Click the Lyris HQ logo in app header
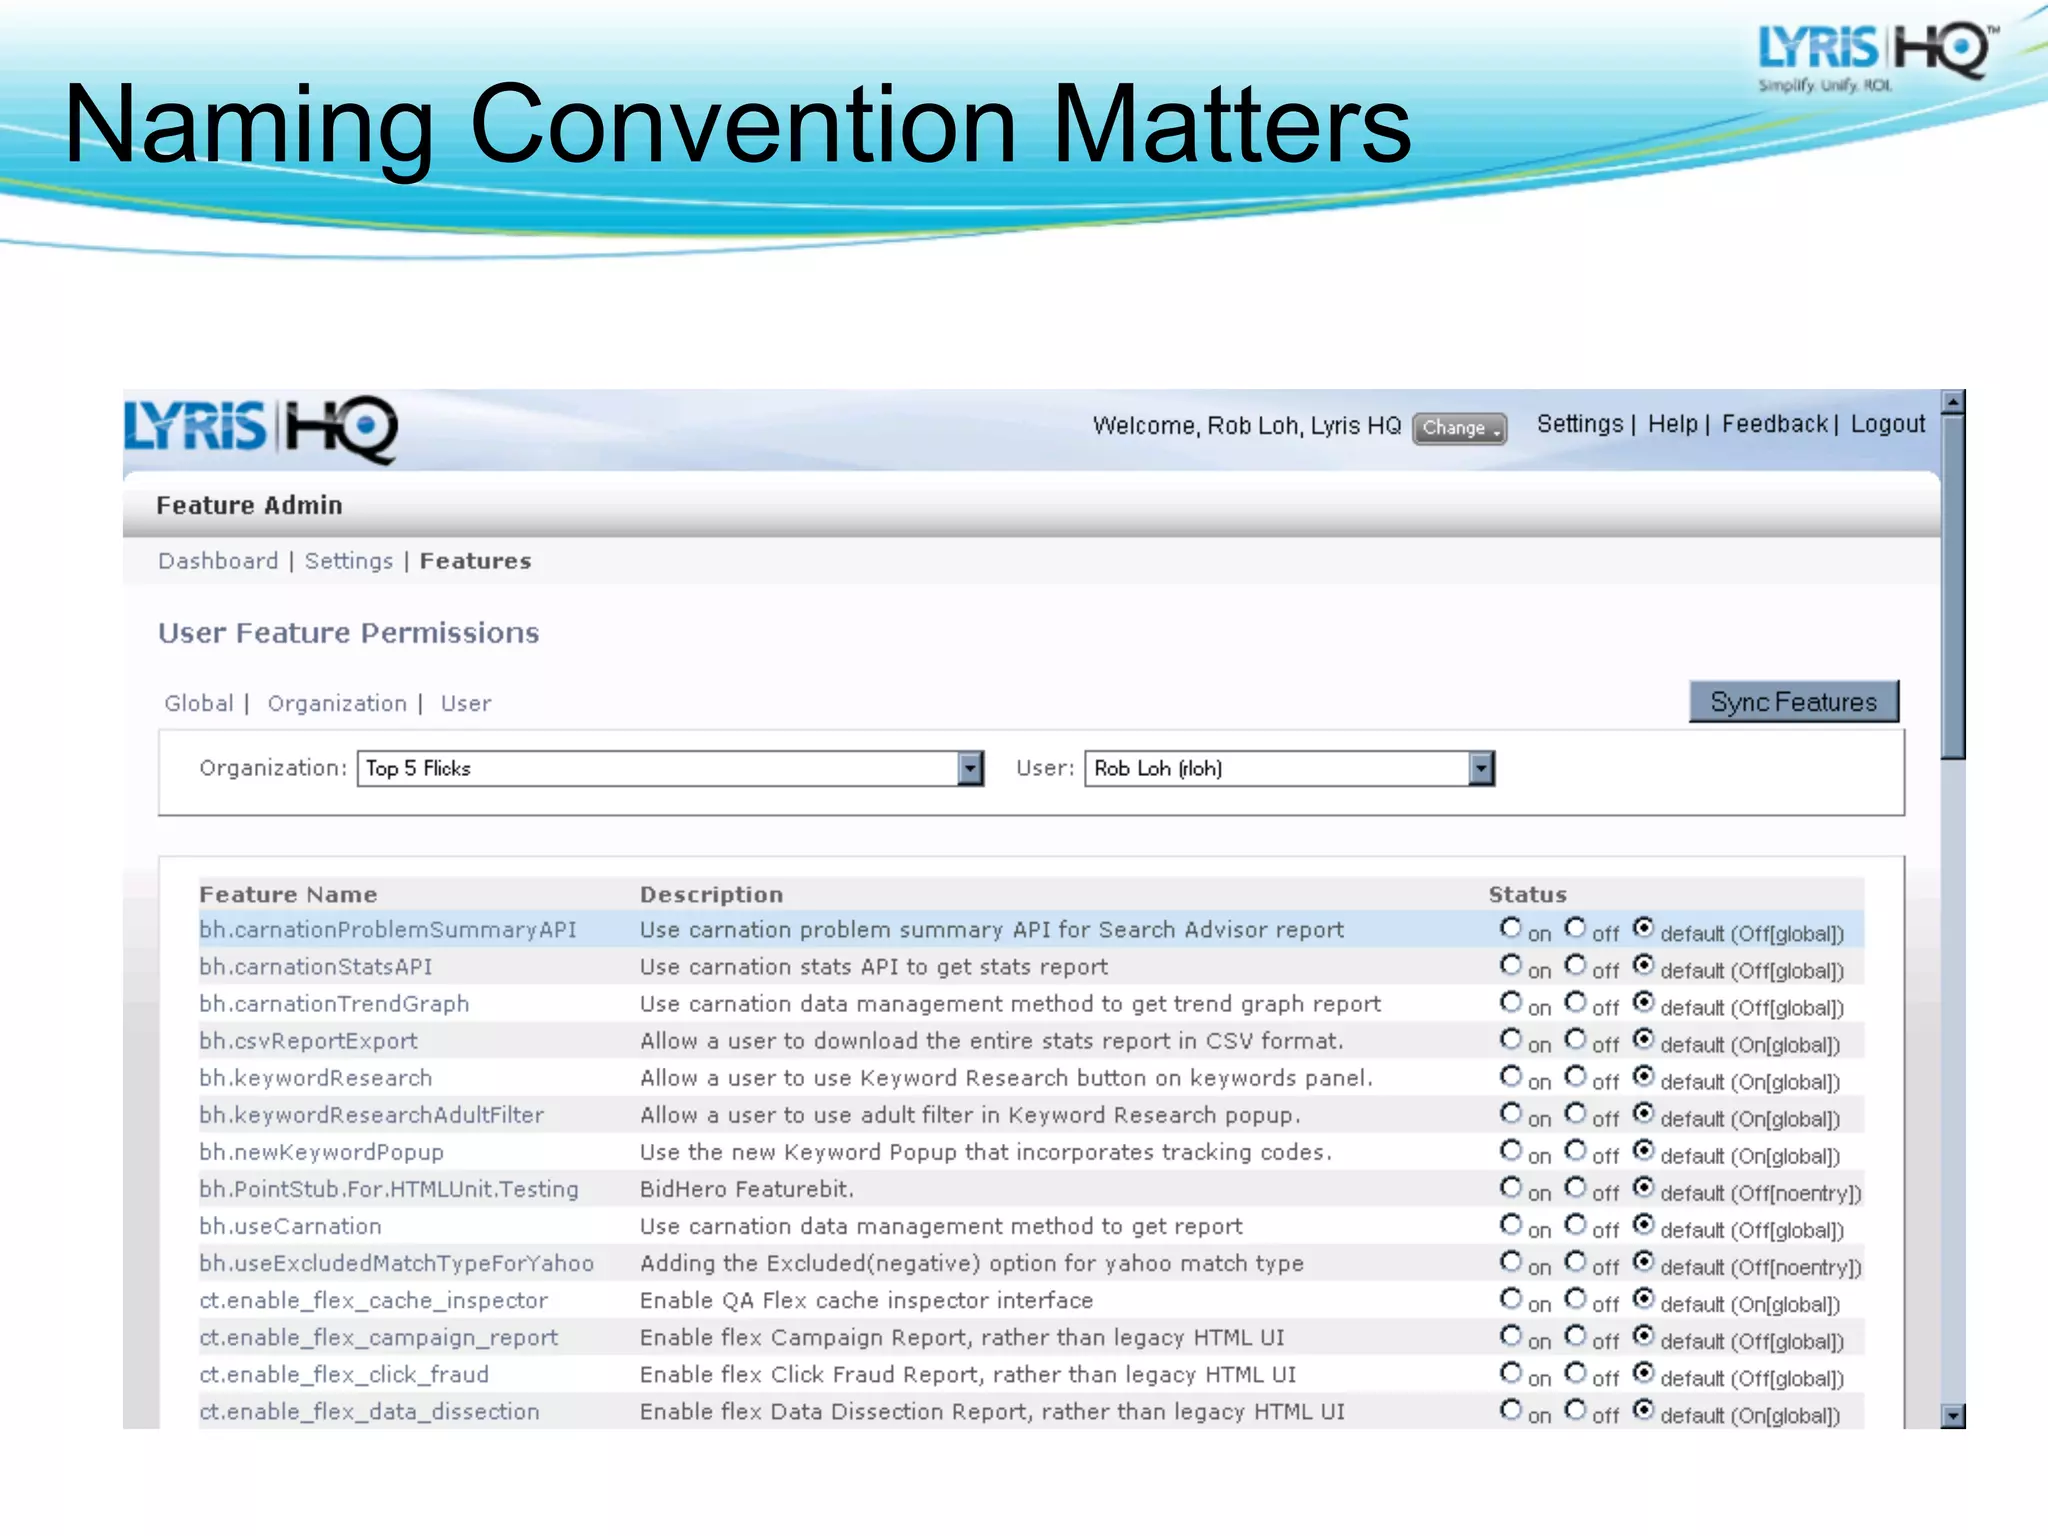 point(260,428)
